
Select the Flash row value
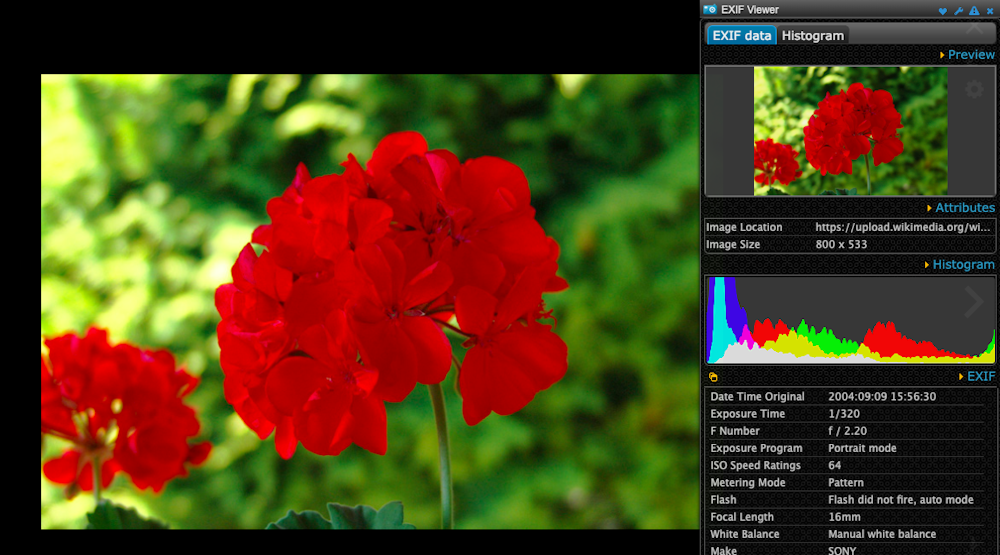[x=900, y=500]
